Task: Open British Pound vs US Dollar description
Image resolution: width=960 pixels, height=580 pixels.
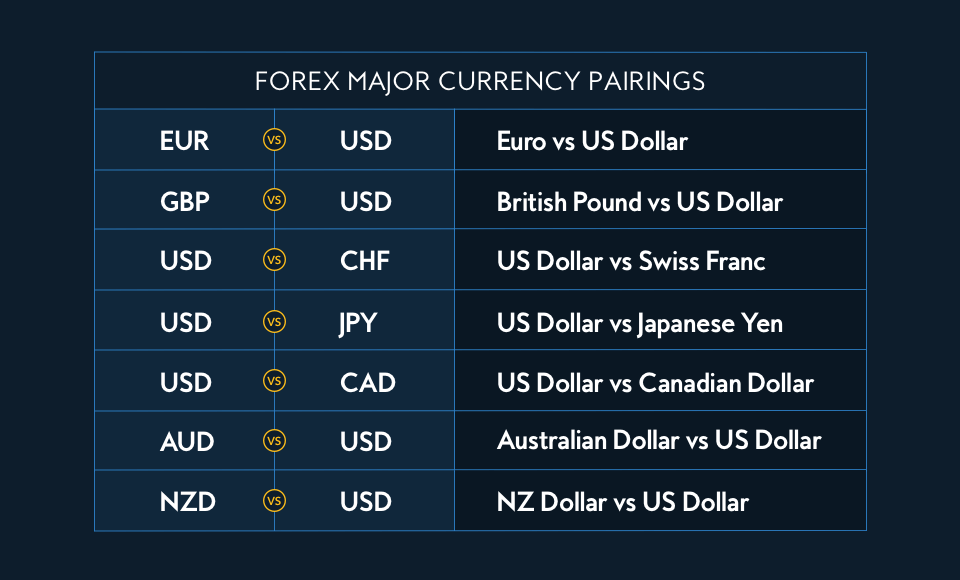Action: [x=639, y=202]
